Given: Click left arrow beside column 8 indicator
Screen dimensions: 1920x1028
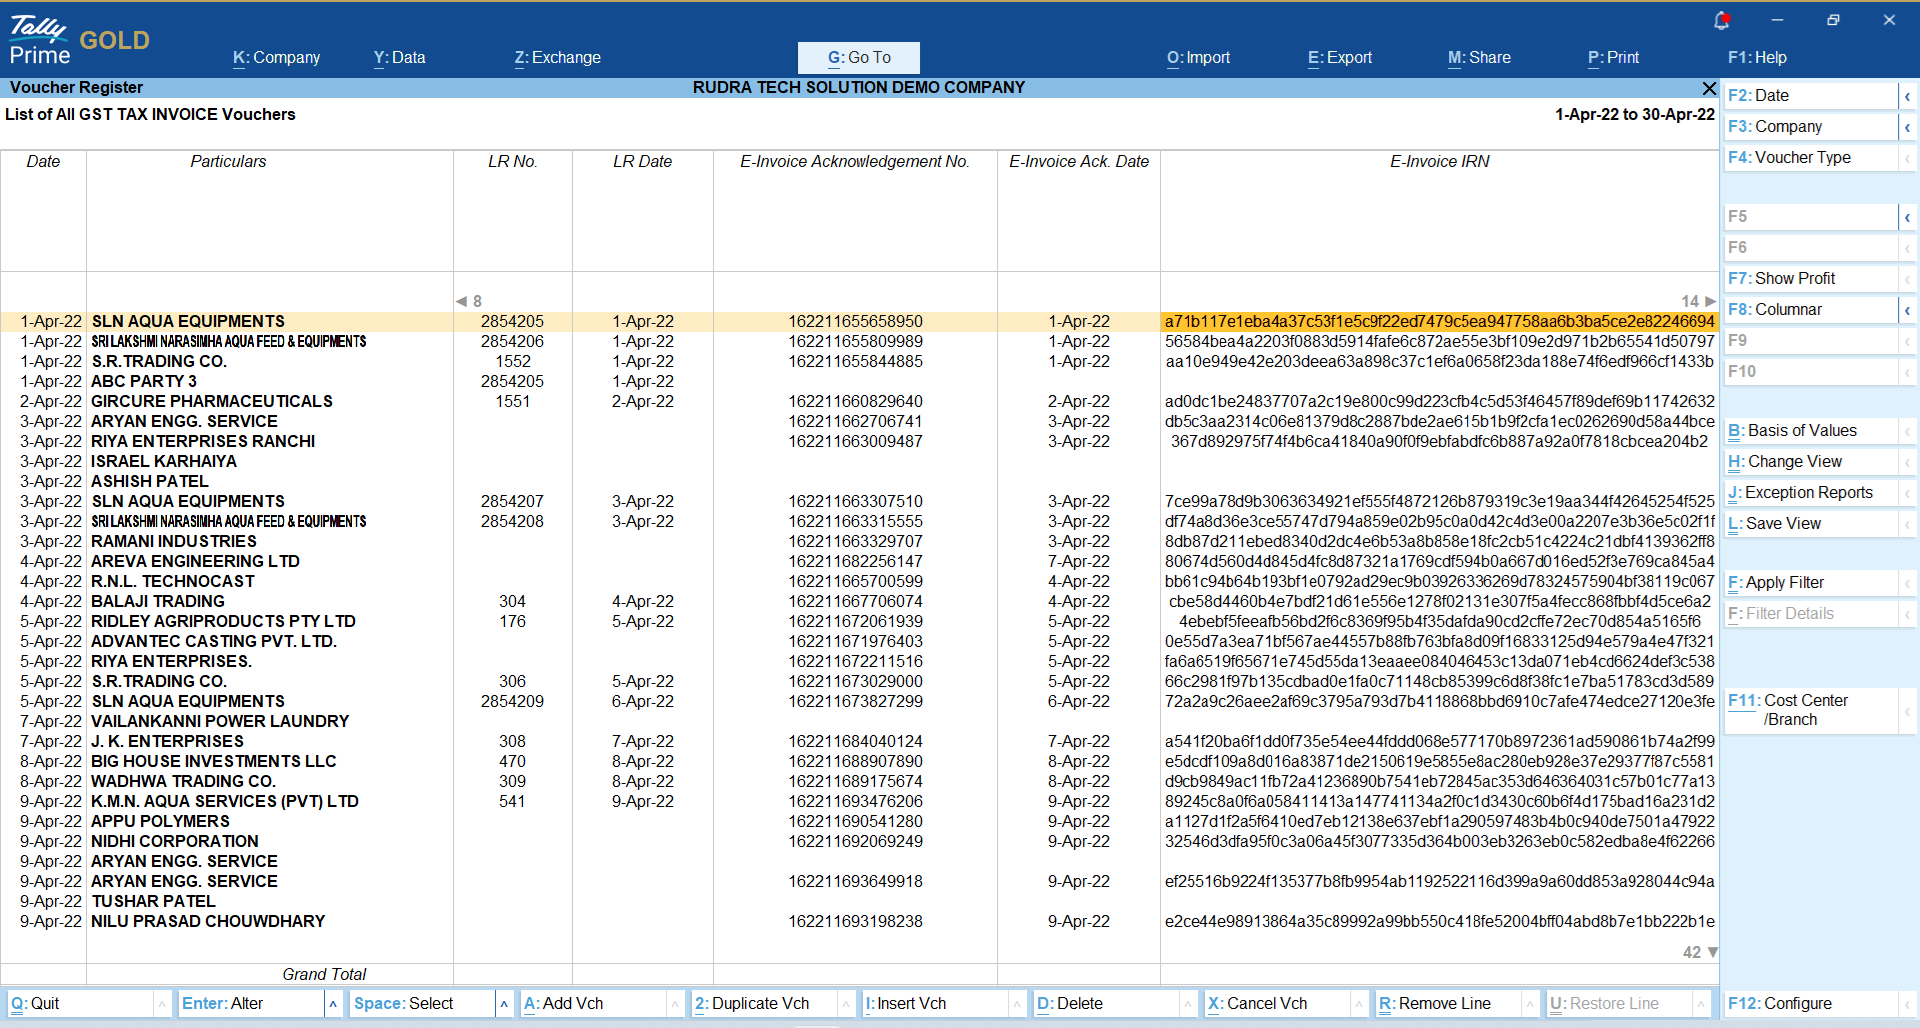Looking at the screenshot, I should pyautogui.click(x=461, y=301).
